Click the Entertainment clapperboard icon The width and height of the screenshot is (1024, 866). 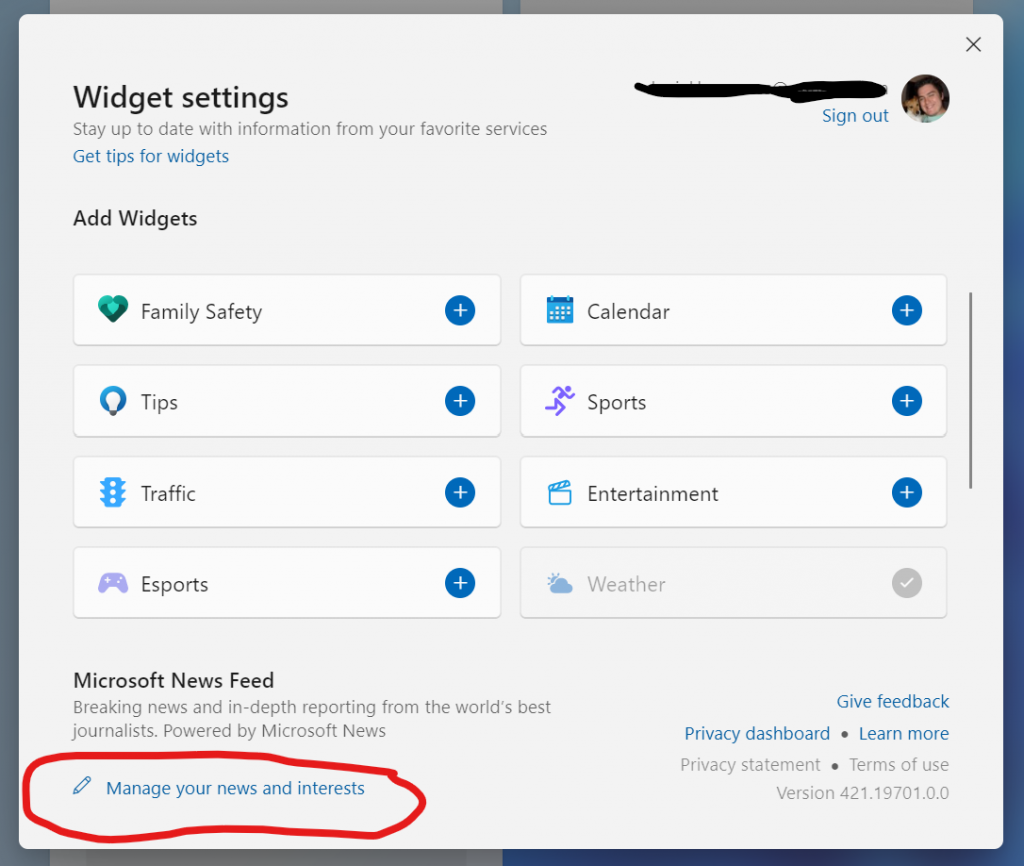point(560,492)
